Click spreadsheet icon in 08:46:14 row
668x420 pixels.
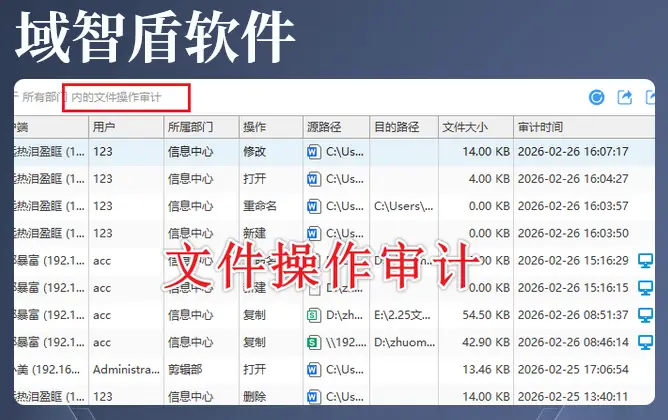pyautogui.click(x=314, y=342)
